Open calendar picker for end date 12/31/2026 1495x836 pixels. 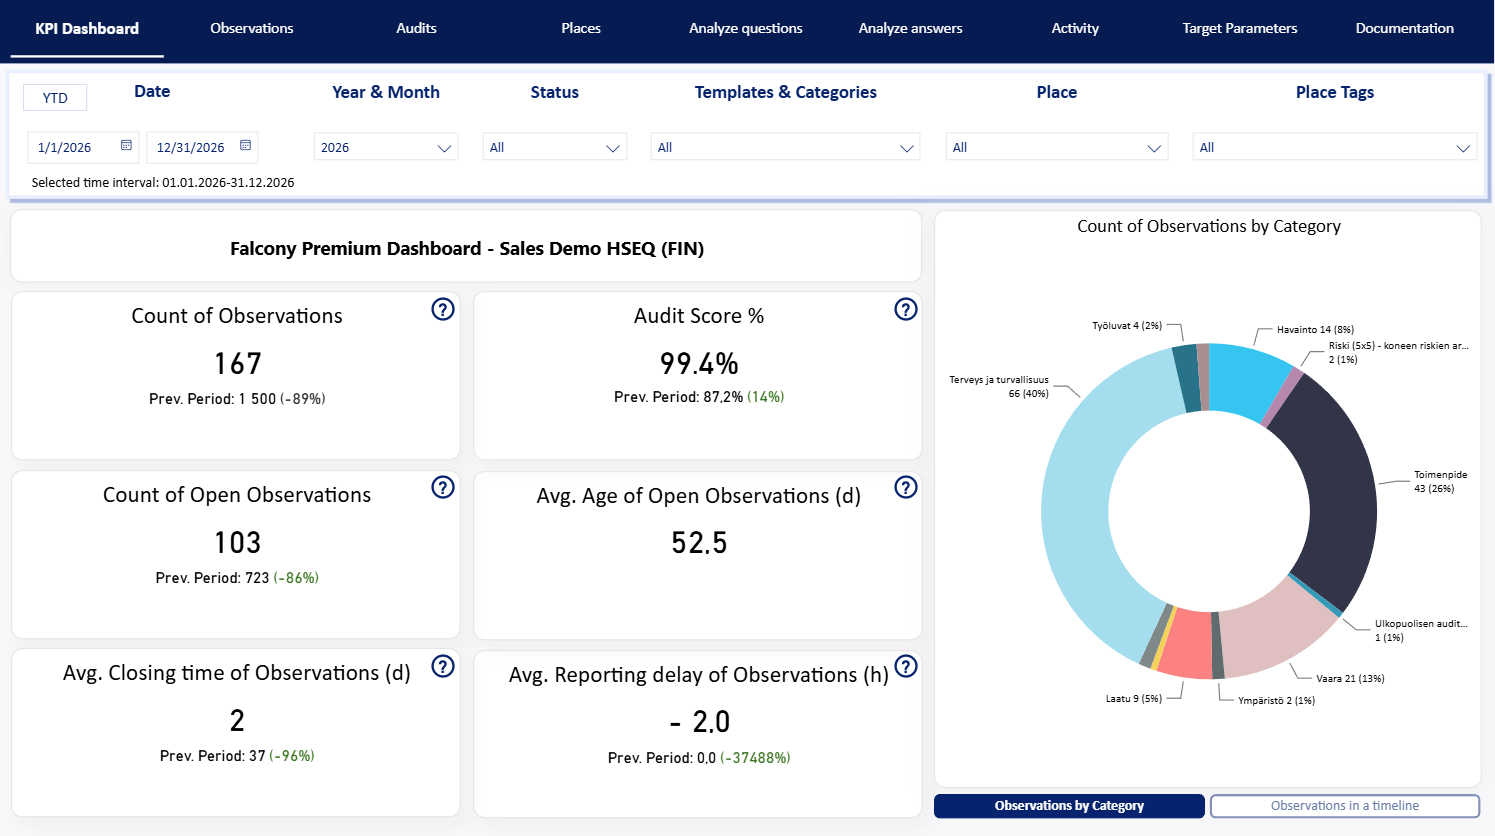(245, 146)
